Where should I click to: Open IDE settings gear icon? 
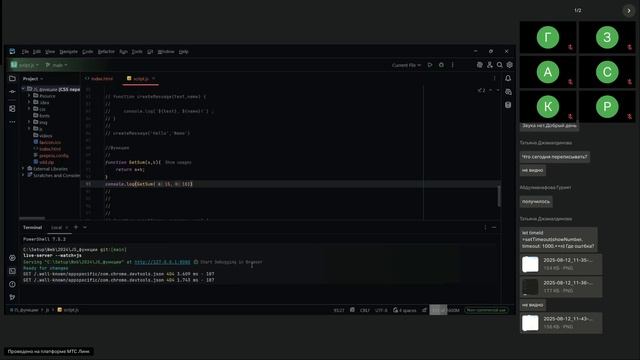pos(509,65)
